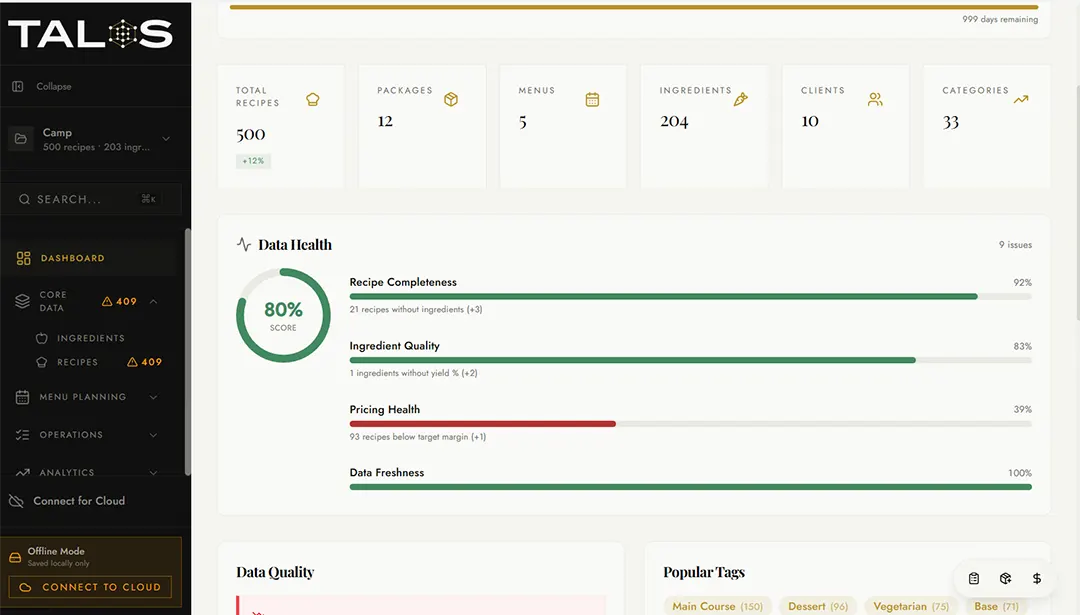Select the Analytics trend icon
The width and height of the screenshot is (1080, 615).
tap(22, 472)
